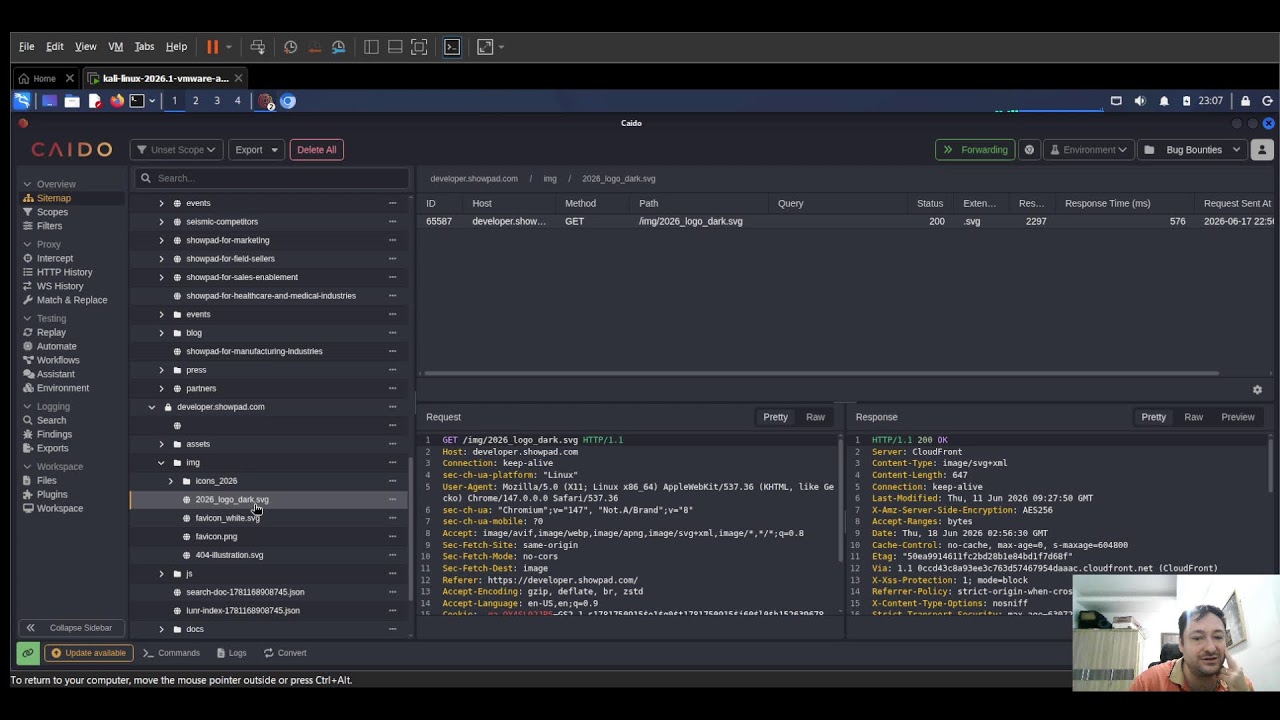Open the Automate tool
The image size is (1280, 720).
[x=56, y=346]
